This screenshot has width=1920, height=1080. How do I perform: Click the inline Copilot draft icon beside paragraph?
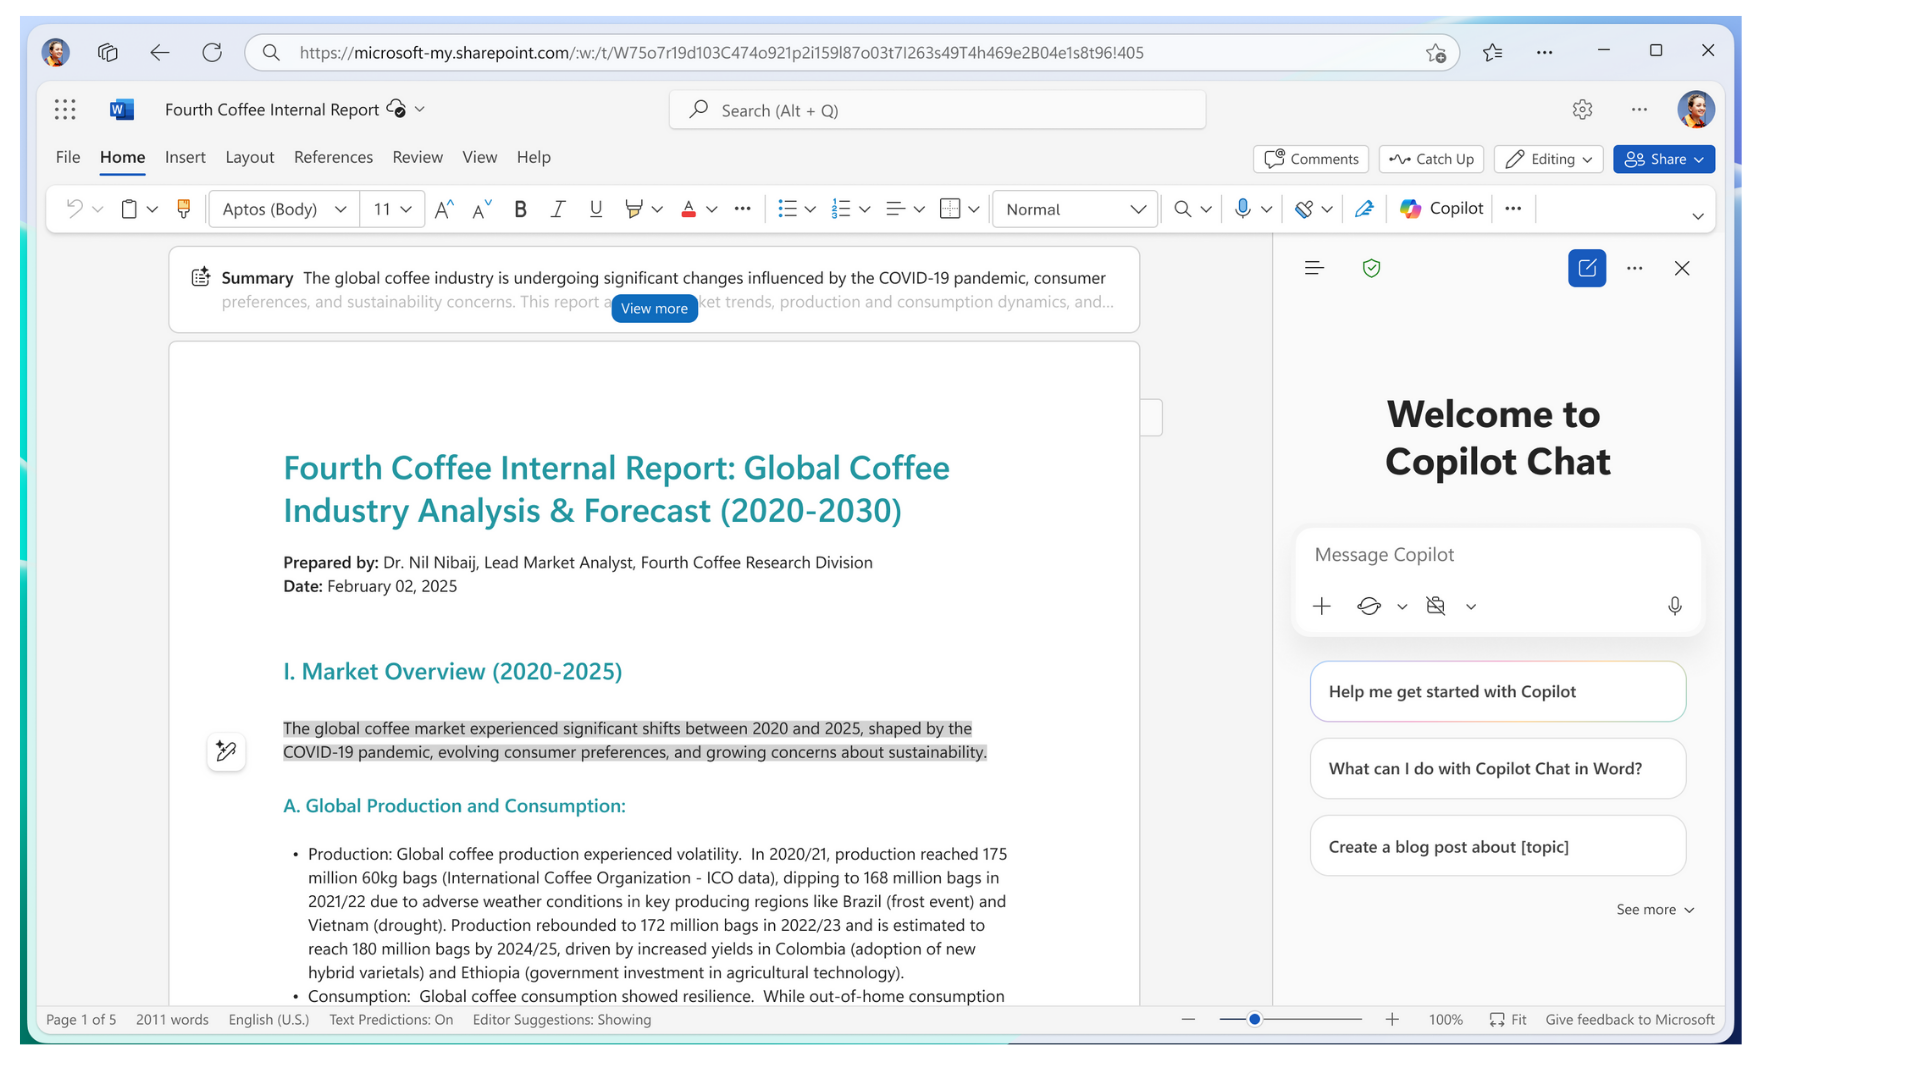tap(226, 751)
